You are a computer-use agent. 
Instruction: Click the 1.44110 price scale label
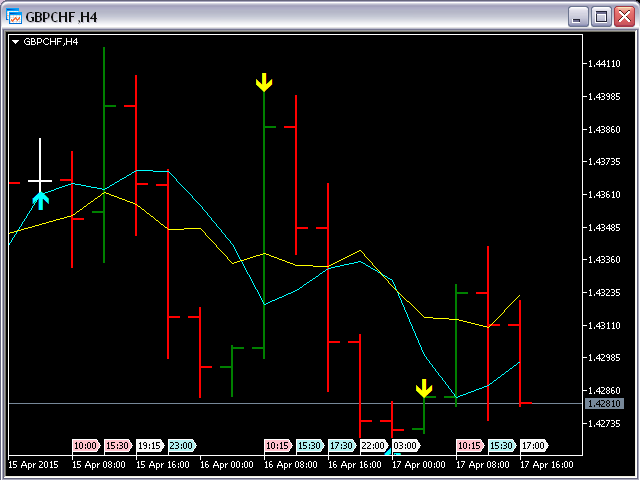pos(604,64)
